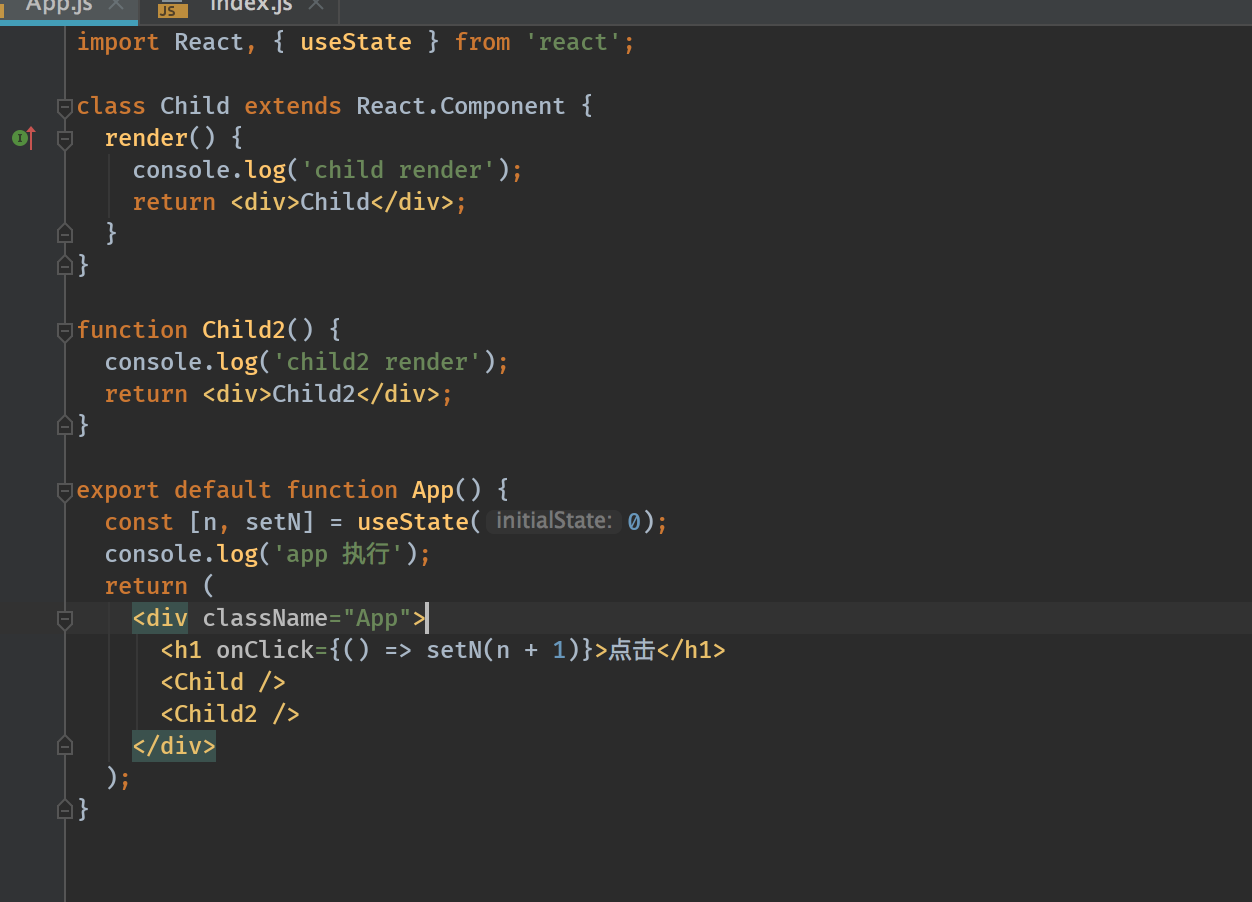Place cursor on 'react' import string
The image size is (1252, 902).
[x=573, y=42]
